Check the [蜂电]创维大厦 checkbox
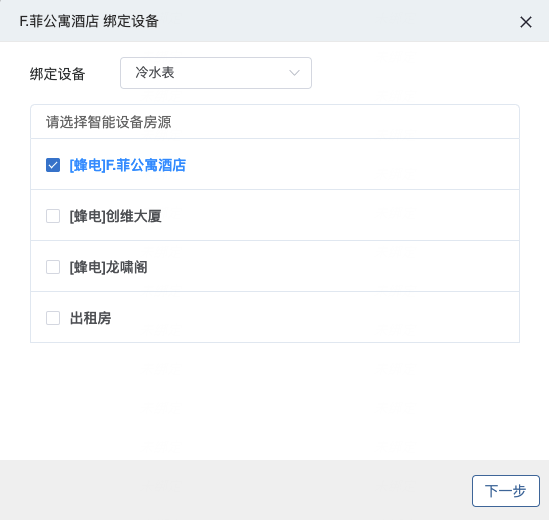 [x=53, y=216]
